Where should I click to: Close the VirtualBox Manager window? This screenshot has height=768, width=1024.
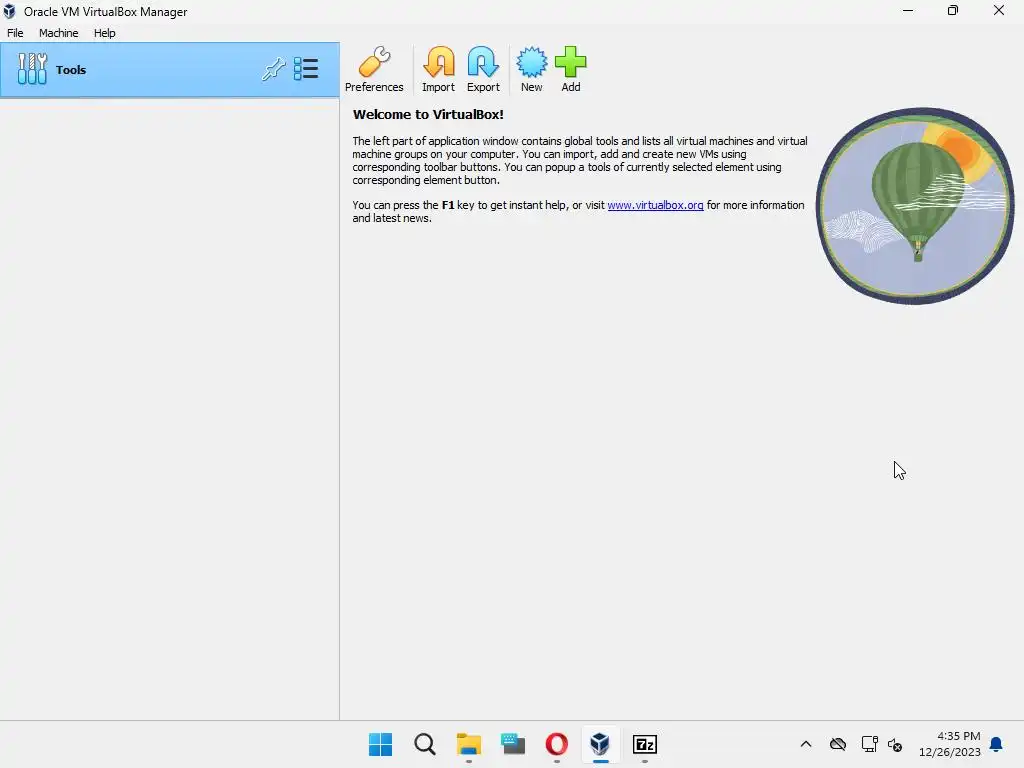(x=999, y=10)
